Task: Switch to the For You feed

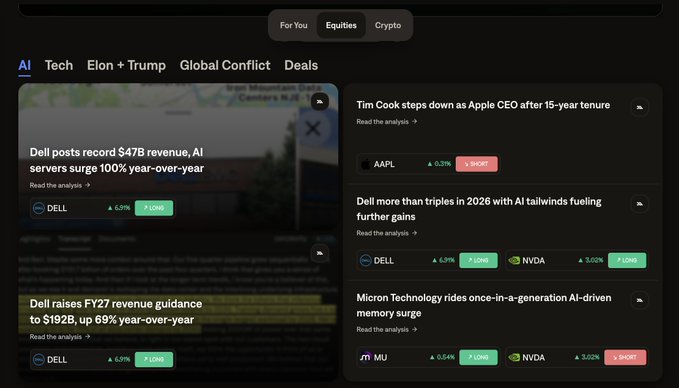Action: pos(294,26)
